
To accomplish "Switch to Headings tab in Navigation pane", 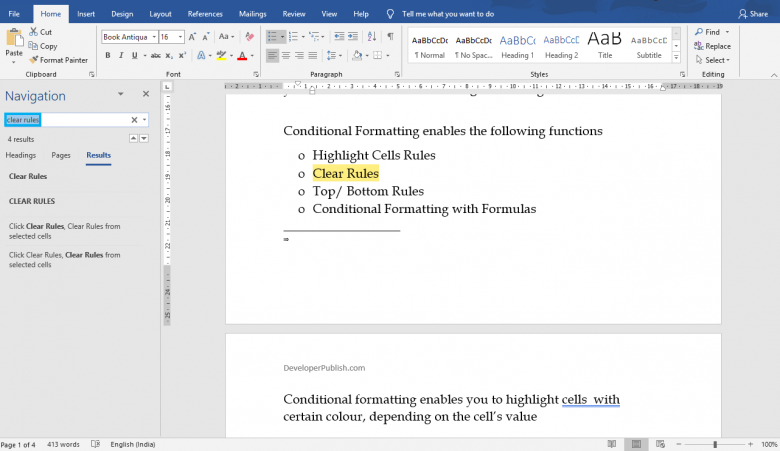I will click(21, 155).
